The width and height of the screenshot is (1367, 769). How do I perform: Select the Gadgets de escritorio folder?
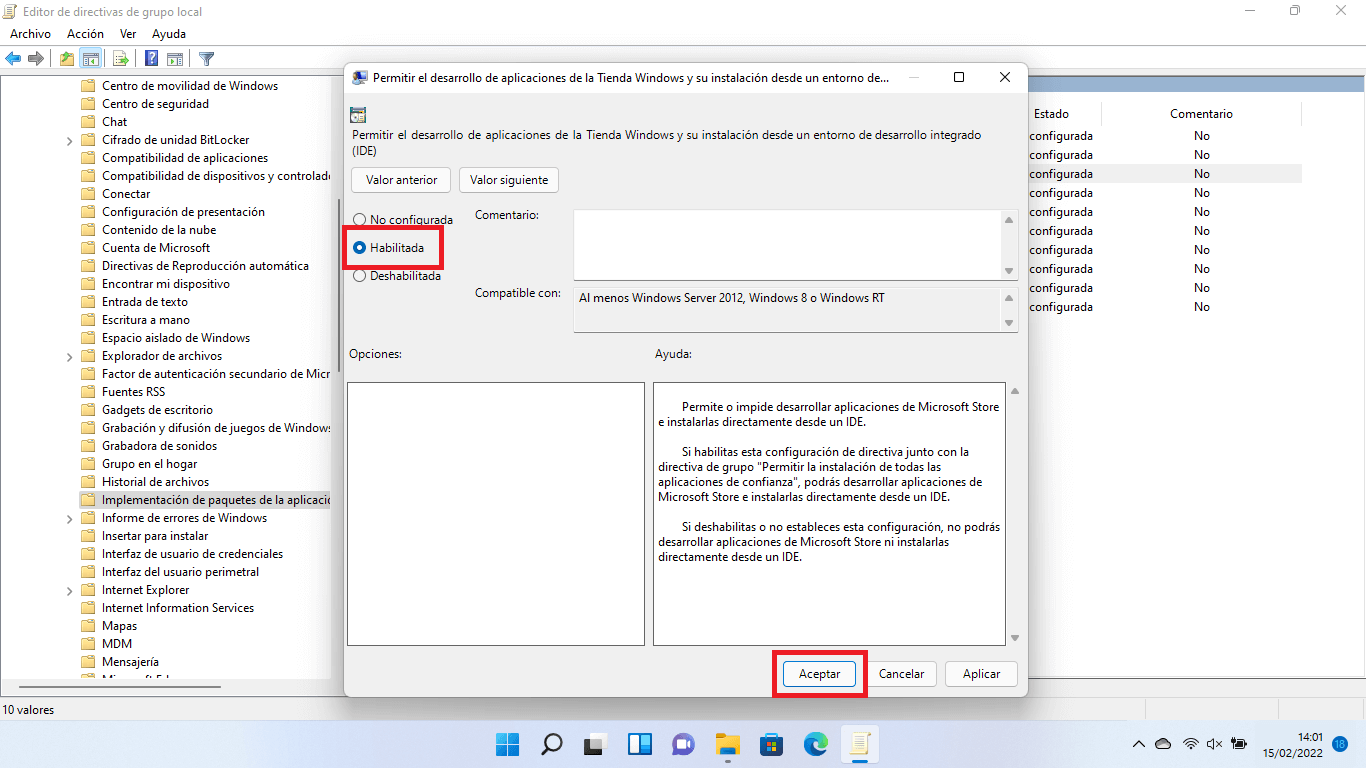(x=157, y=410)
